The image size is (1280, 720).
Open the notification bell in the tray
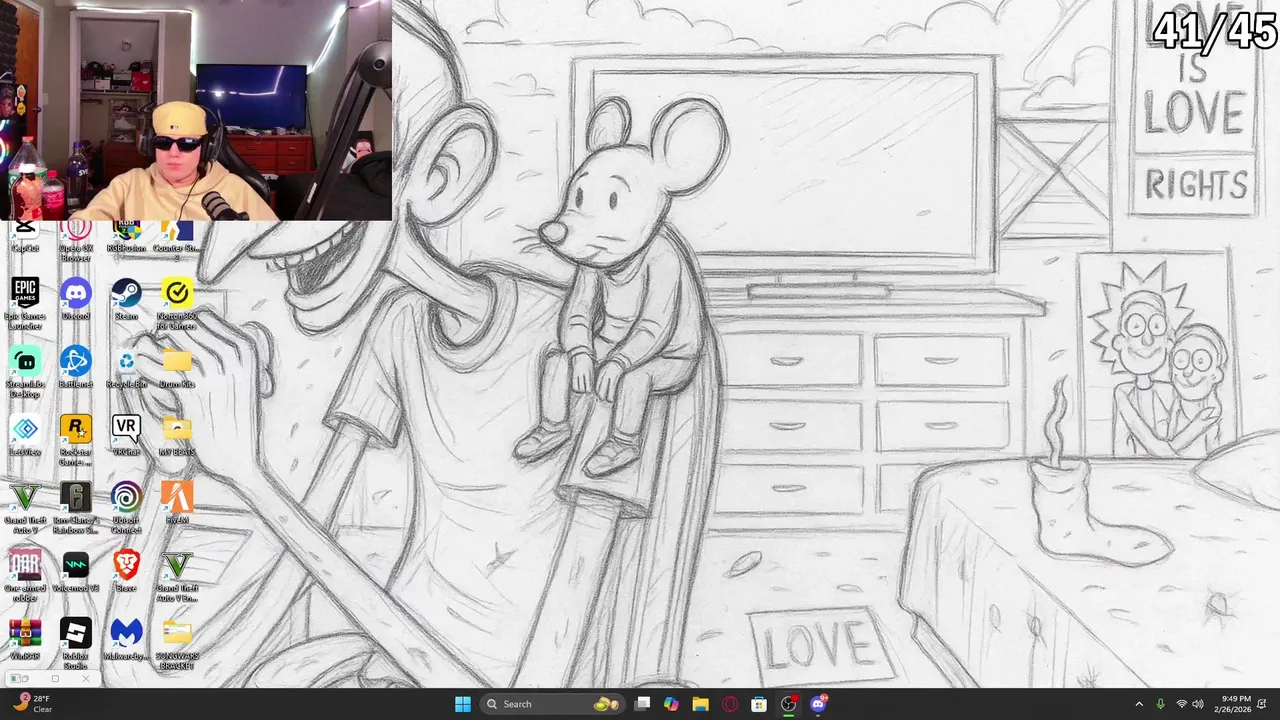1263,704
